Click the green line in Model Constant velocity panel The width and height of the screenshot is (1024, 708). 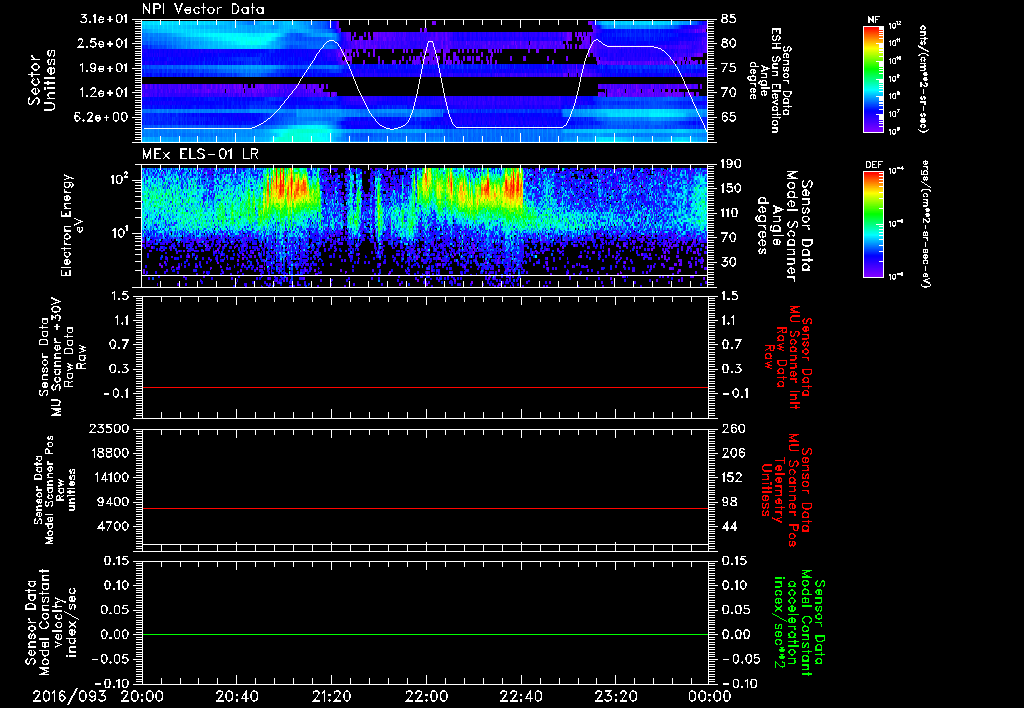click(425, 634)
